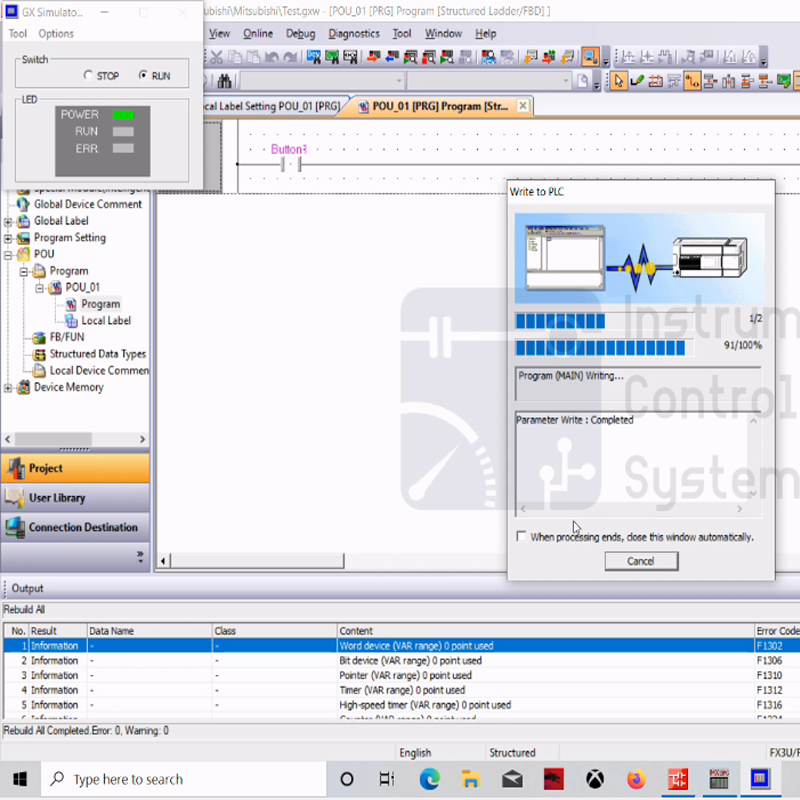
Task: Click the Windows taskbar search box
Action: [x=128, y=779]
